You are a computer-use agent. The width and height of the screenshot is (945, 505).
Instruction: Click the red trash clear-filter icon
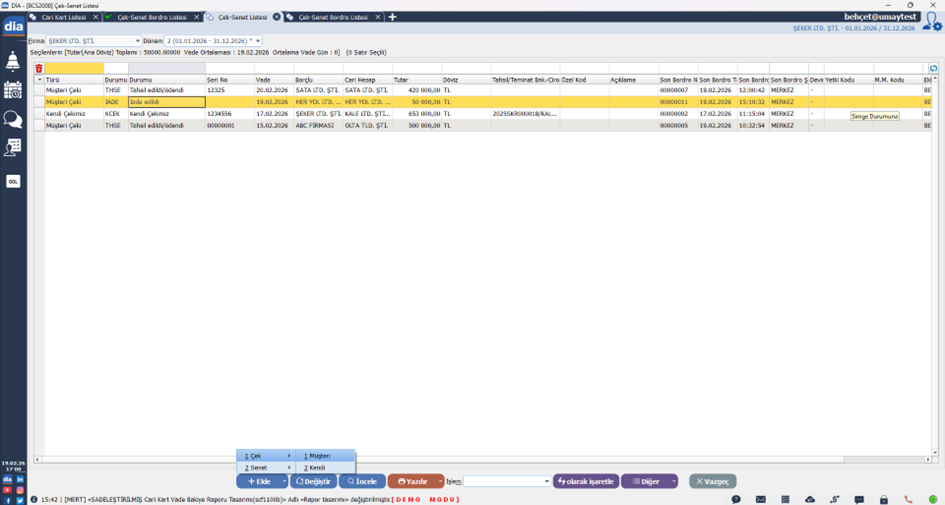pyautogui.click(x=39, y=69)
